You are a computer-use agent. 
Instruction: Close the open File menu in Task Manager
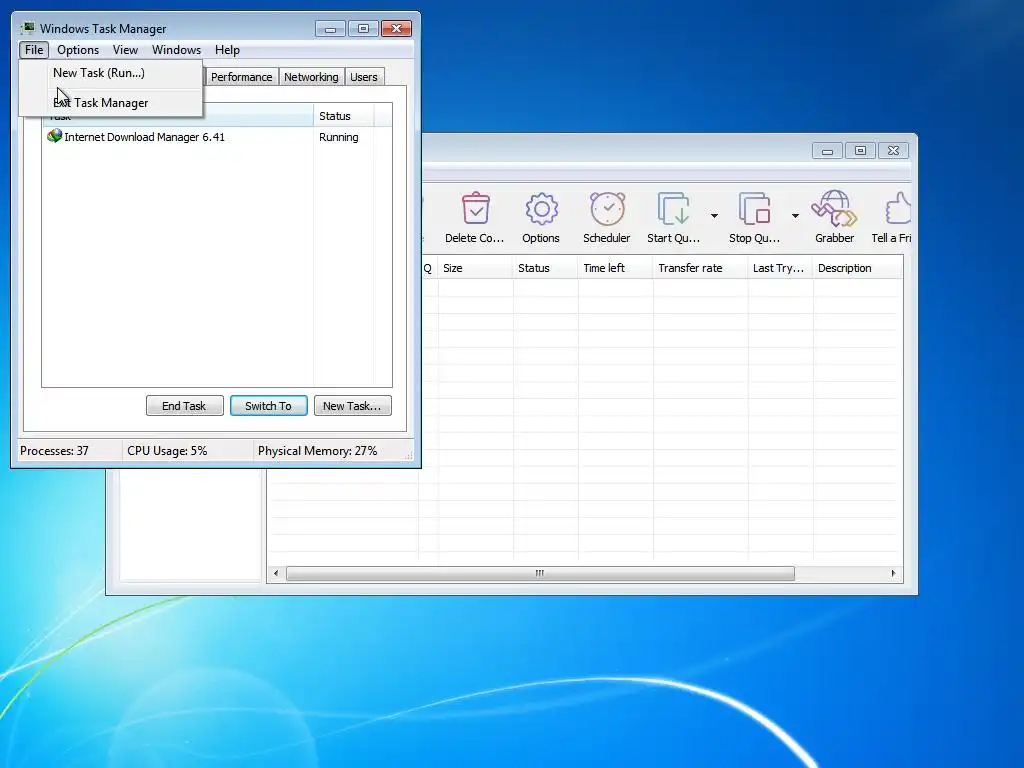(34, 50)
